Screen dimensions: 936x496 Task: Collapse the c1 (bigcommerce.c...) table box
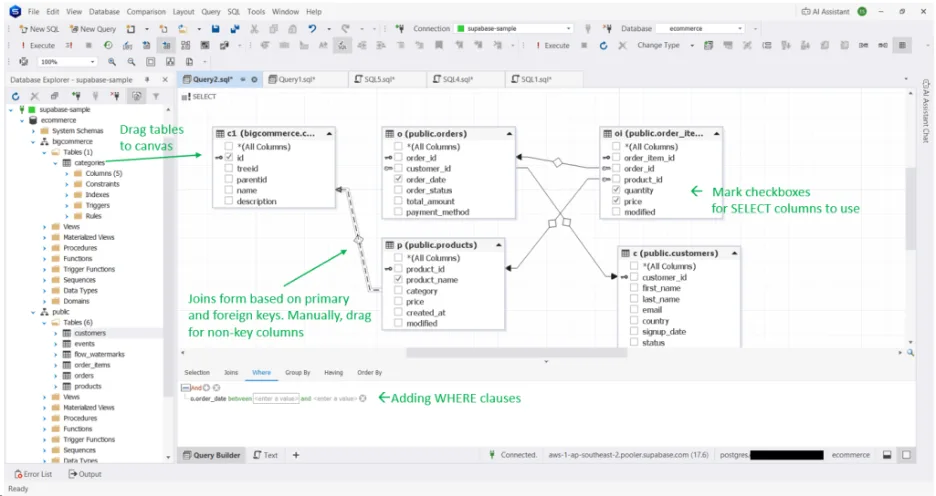(329, 134)
